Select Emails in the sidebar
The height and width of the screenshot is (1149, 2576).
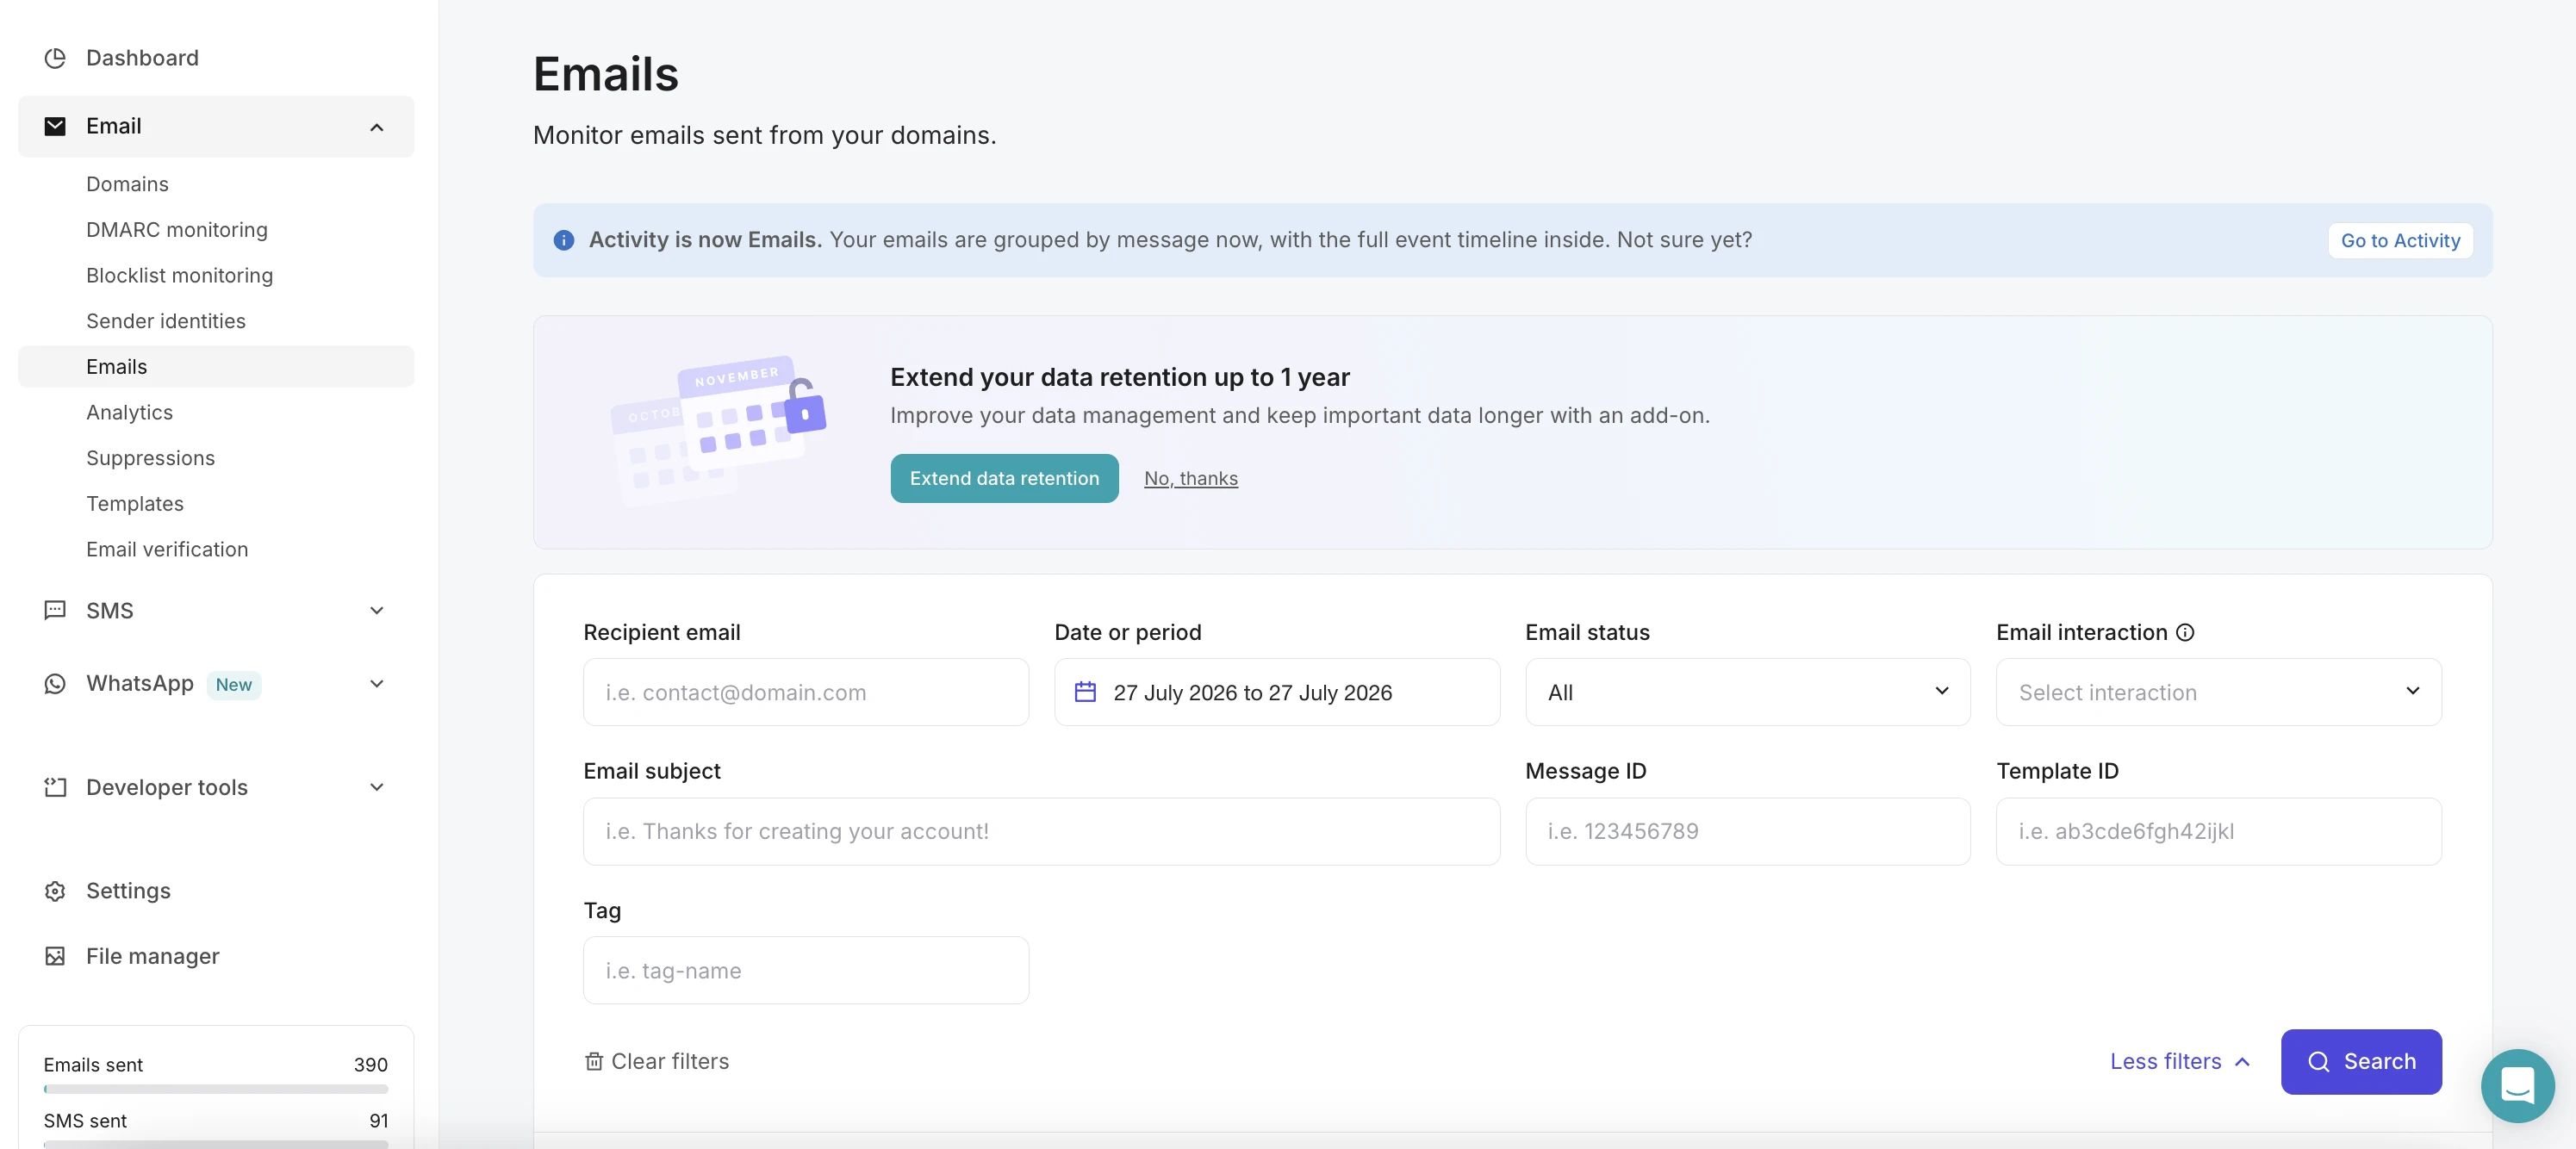coord(216,367)
